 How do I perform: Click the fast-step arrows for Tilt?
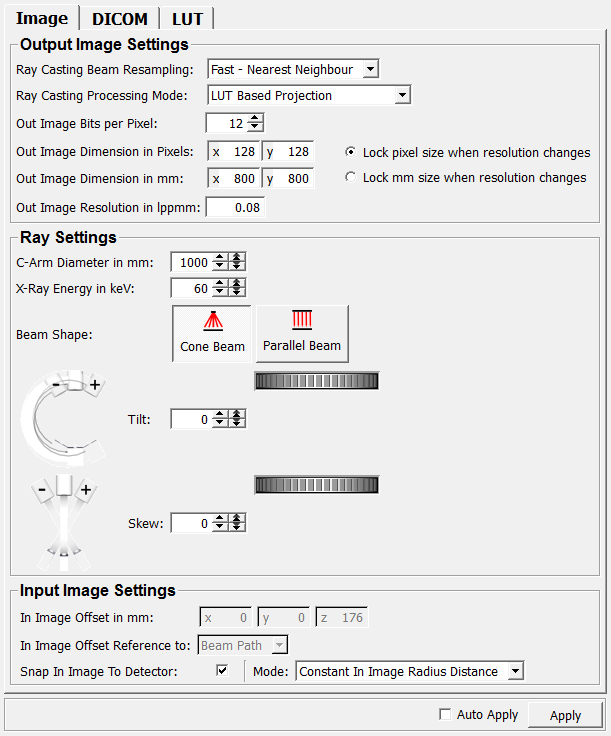(237, 420)
